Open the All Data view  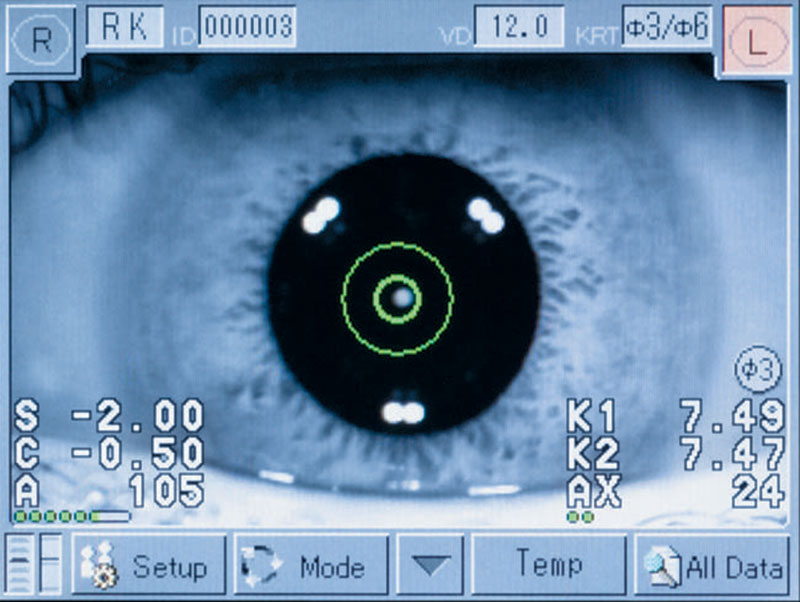(x=712, y=566)
